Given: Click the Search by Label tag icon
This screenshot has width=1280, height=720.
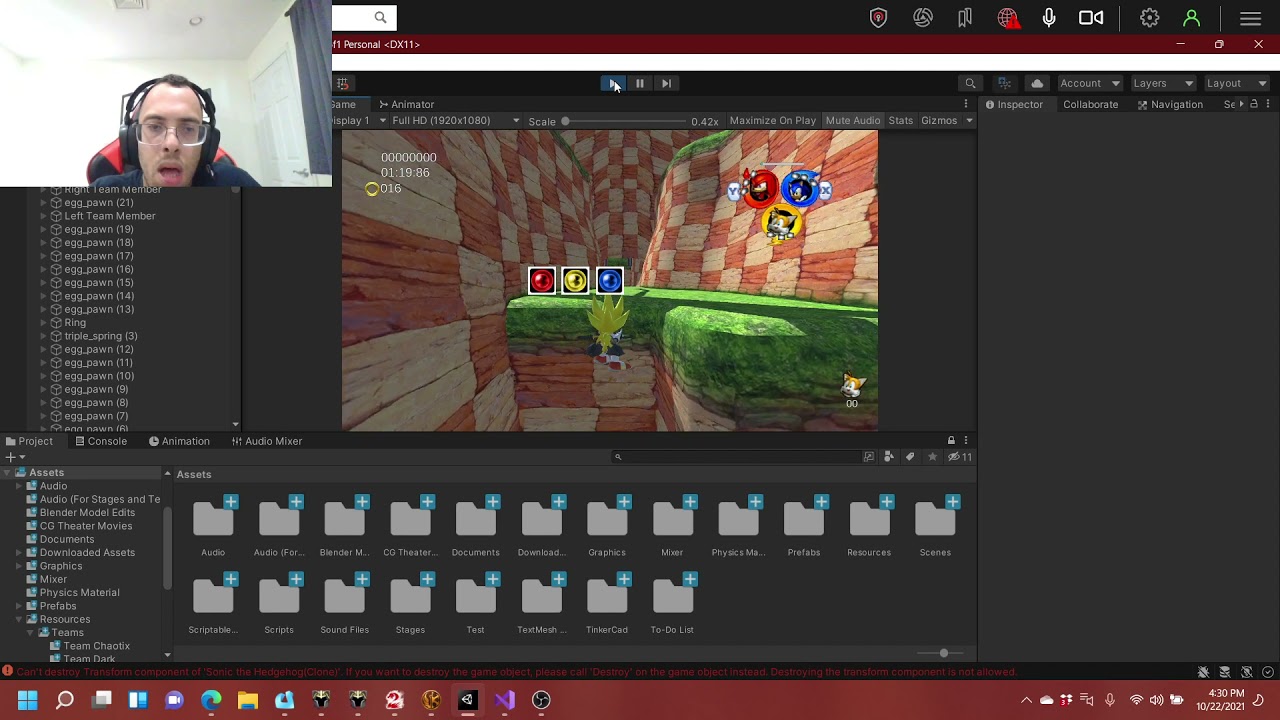Looking at the screenshot, I should coord(910,457).
